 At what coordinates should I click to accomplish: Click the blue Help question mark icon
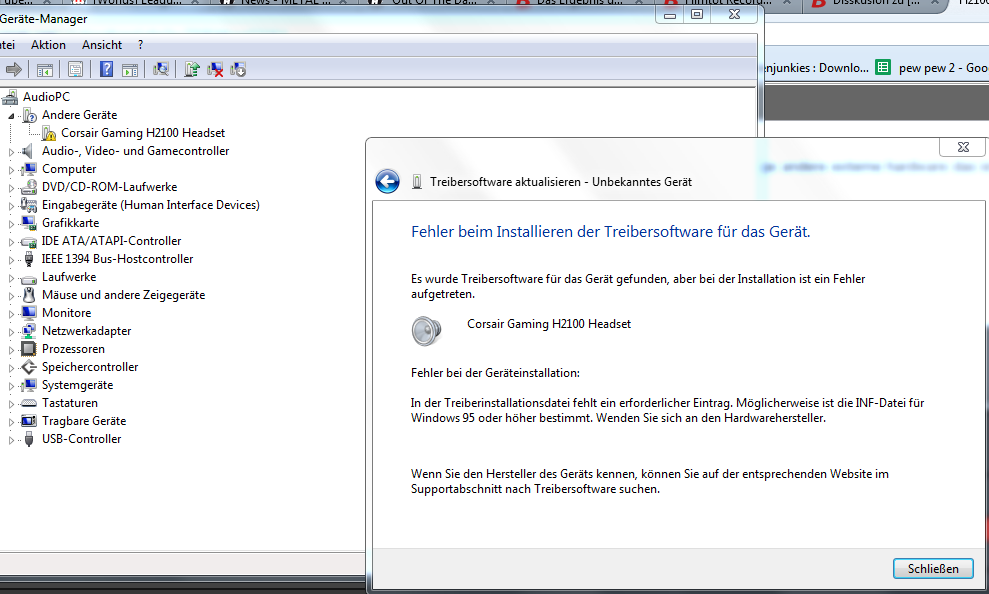[107, 69]
